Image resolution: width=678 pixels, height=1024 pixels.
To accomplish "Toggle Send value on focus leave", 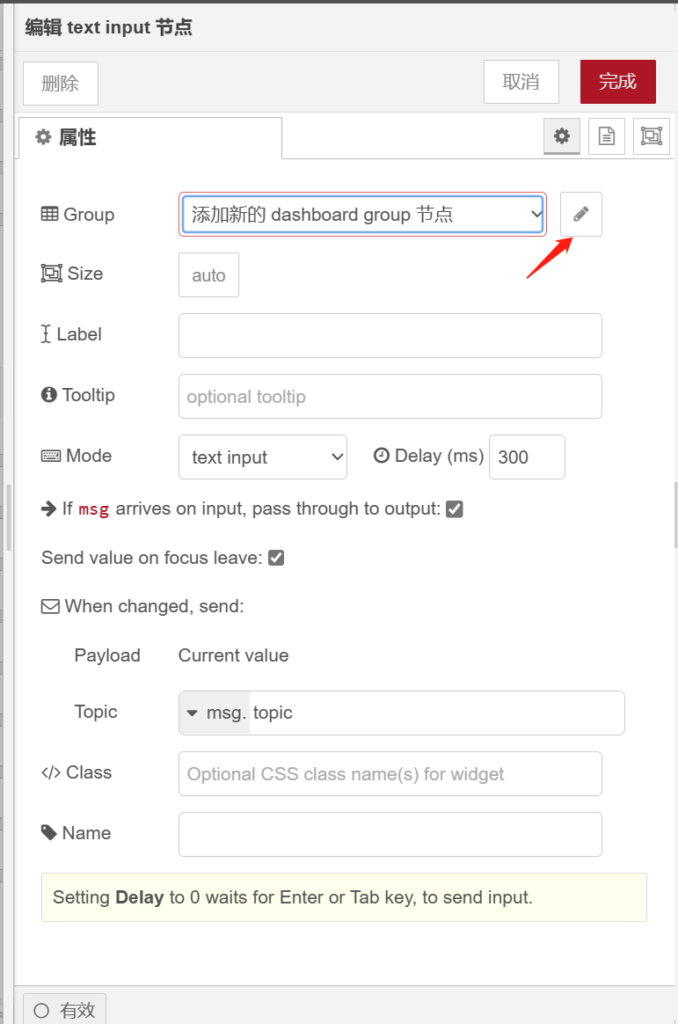I will point(276,558).
